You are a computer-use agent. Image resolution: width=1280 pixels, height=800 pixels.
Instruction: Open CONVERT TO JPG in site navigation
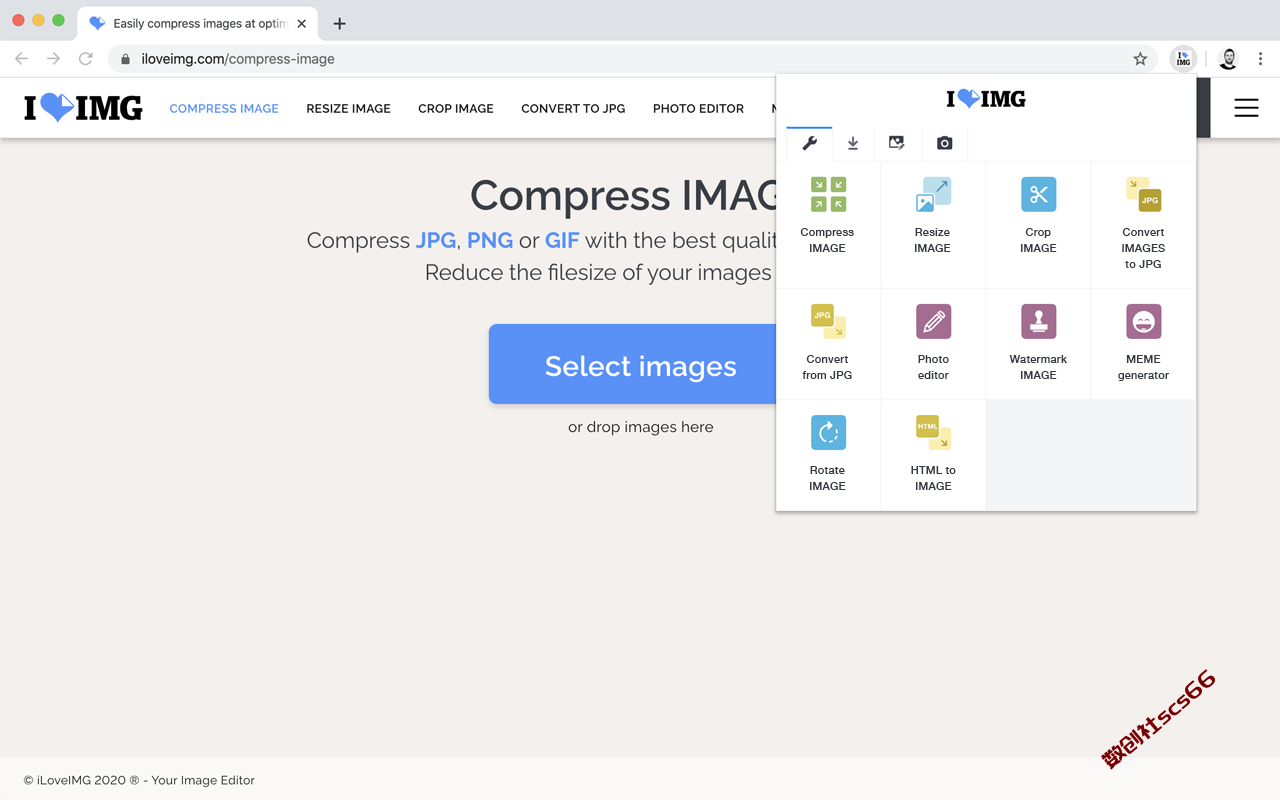pos(573,108)
